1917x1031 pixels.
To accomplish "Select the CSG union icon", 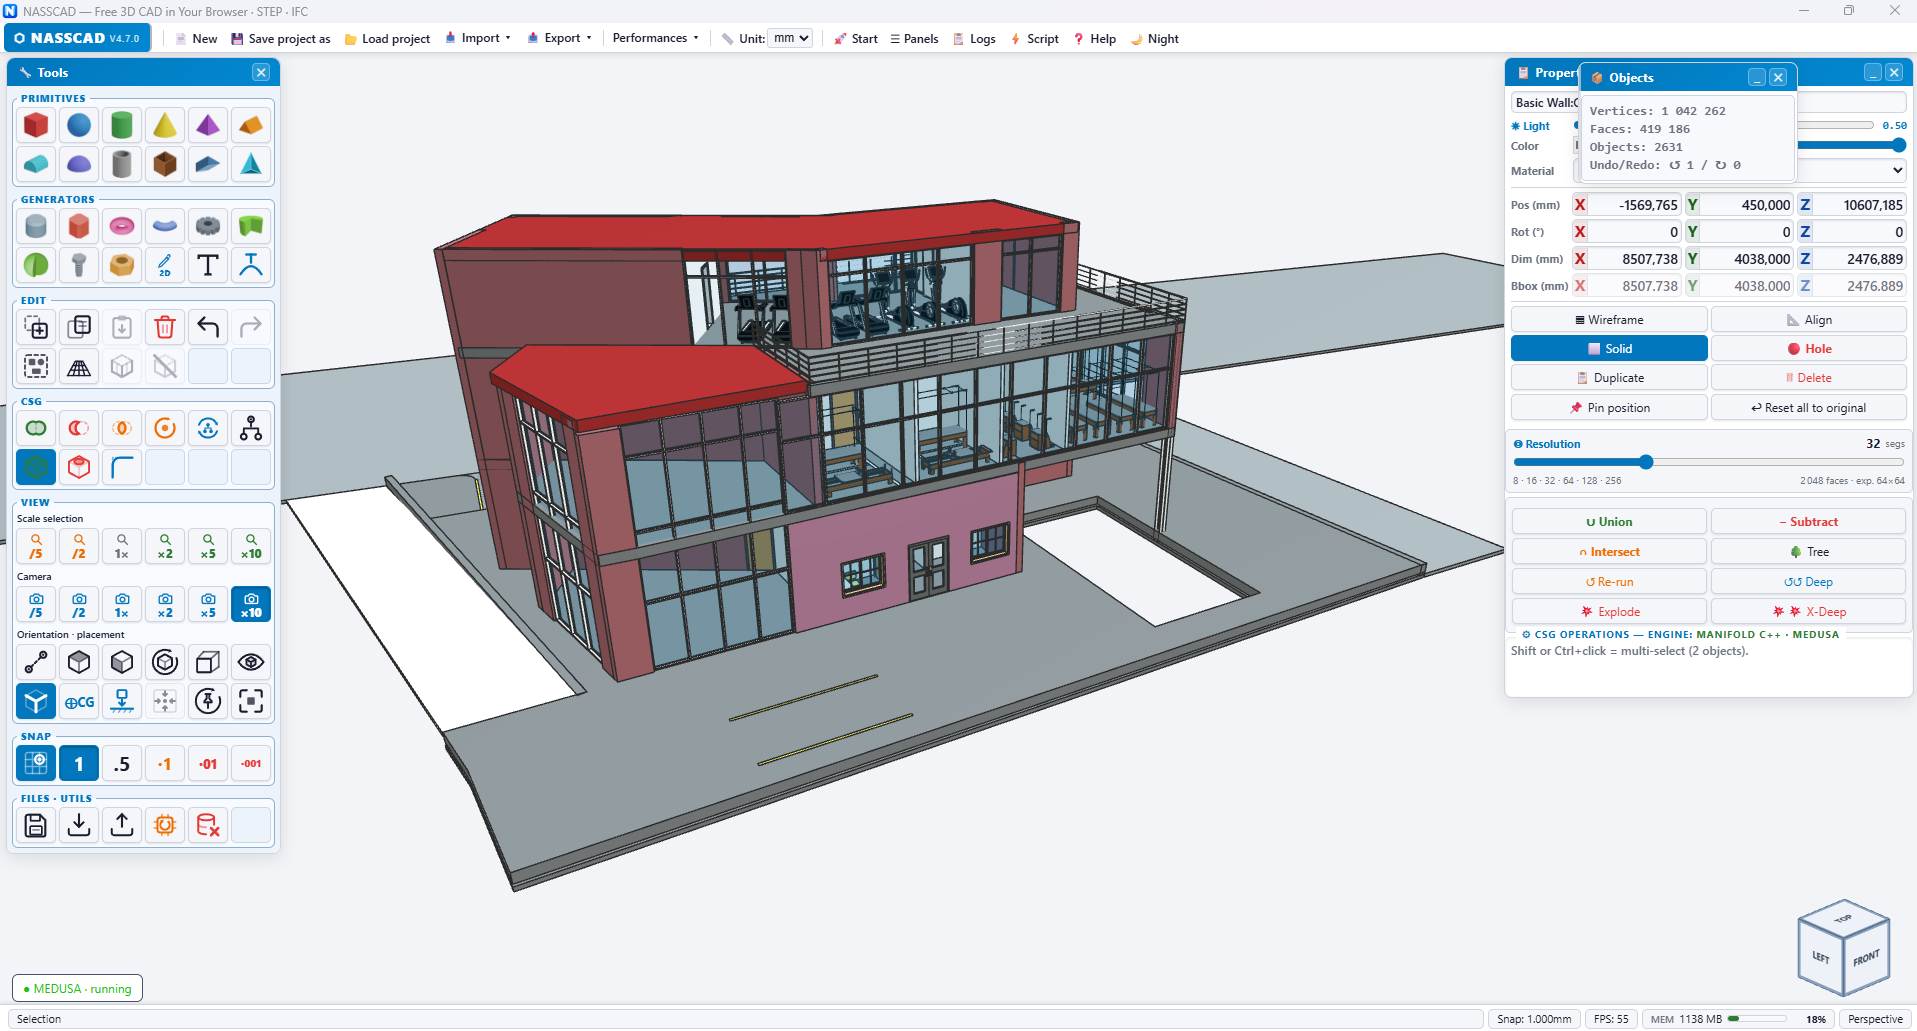I will [36, 428].
